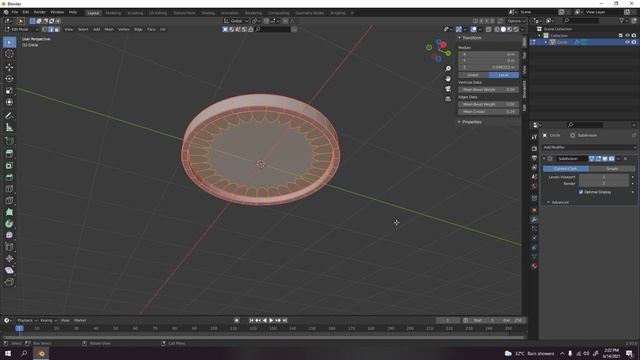The width and height of the screenshot is (640, 360).
Task: Open the Edit Mode dropdown
Action: 21,29
